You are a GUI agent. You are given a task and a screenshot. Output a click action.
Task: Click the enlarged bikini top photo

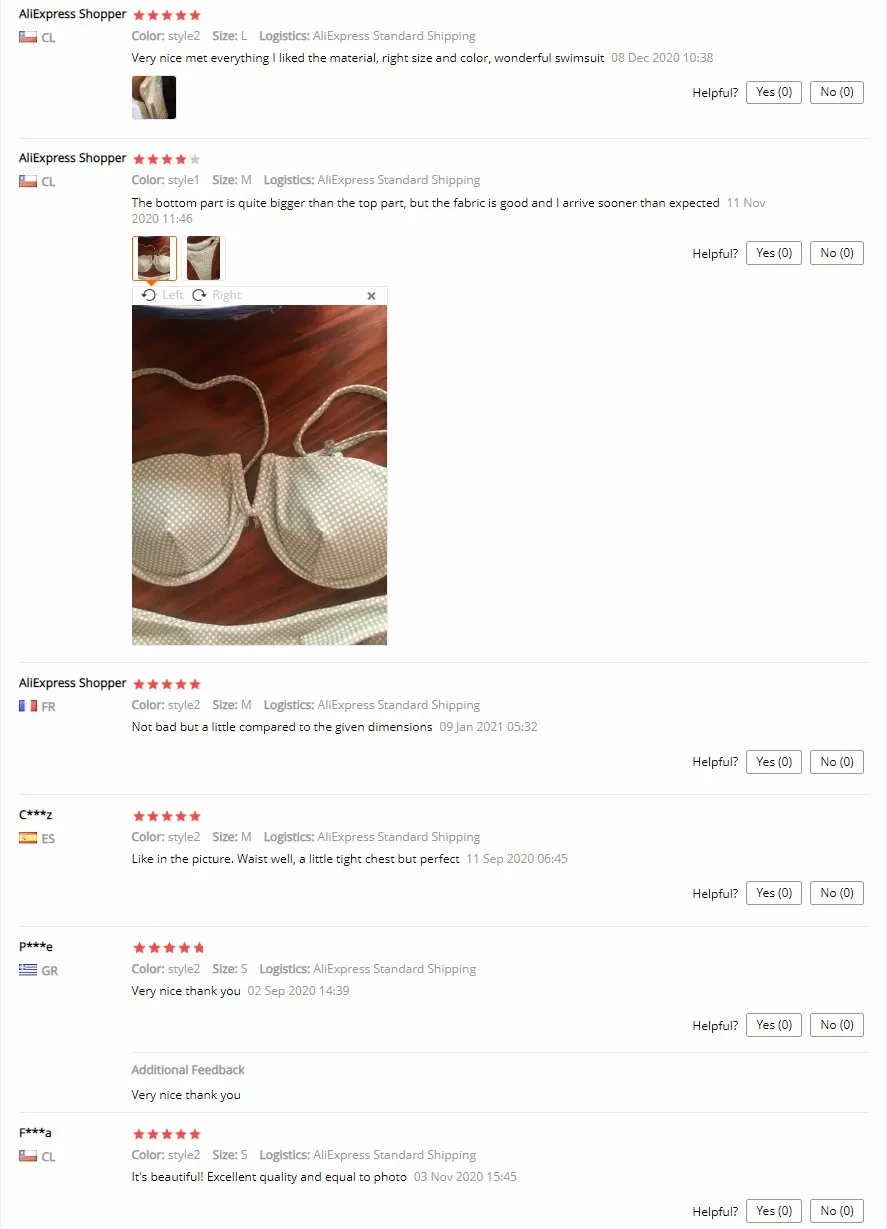(259, 475)
